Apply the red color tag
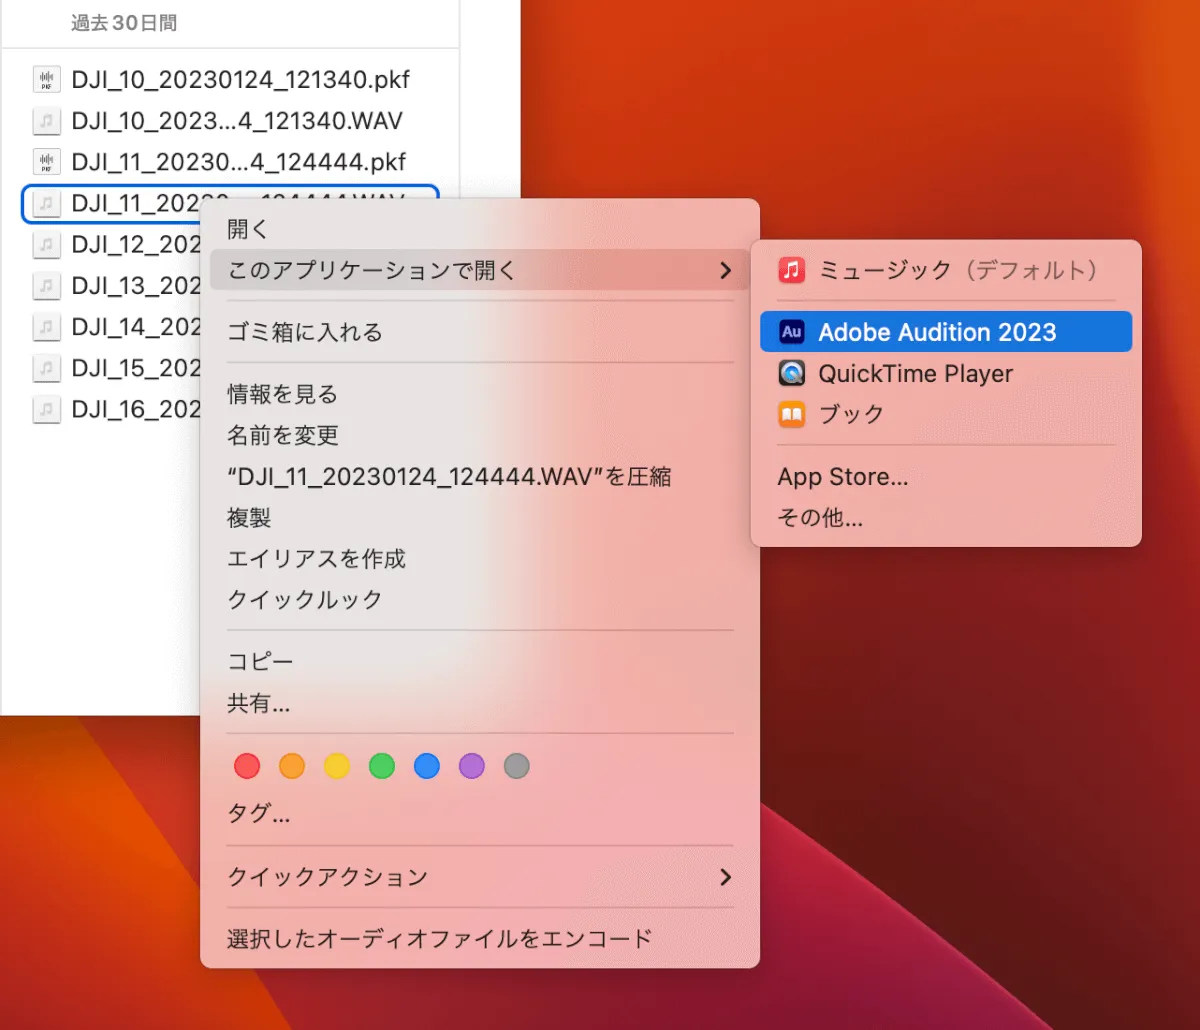Image resolution: width=1200 pixels, height=1030 pixels. click(247, 767)
